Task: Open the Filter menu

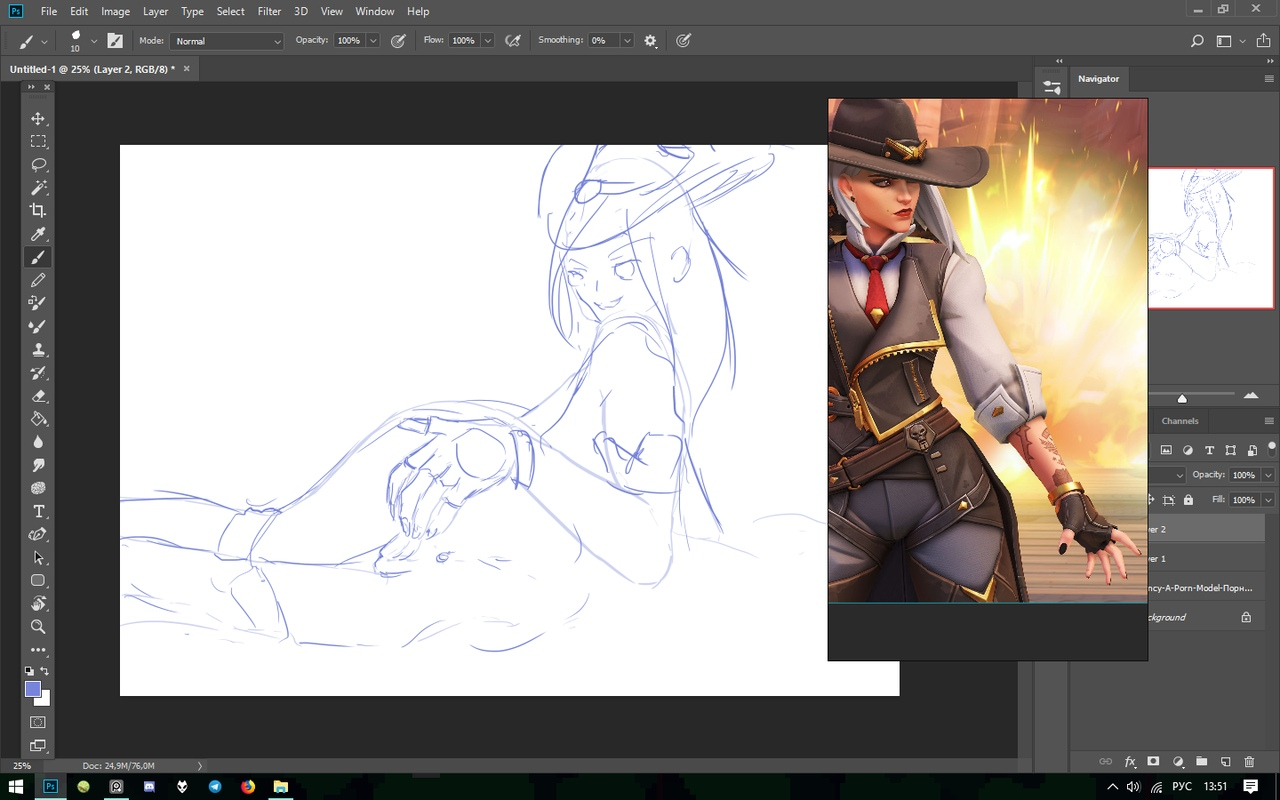Action: pyautogui.click(x=270, y=11)
